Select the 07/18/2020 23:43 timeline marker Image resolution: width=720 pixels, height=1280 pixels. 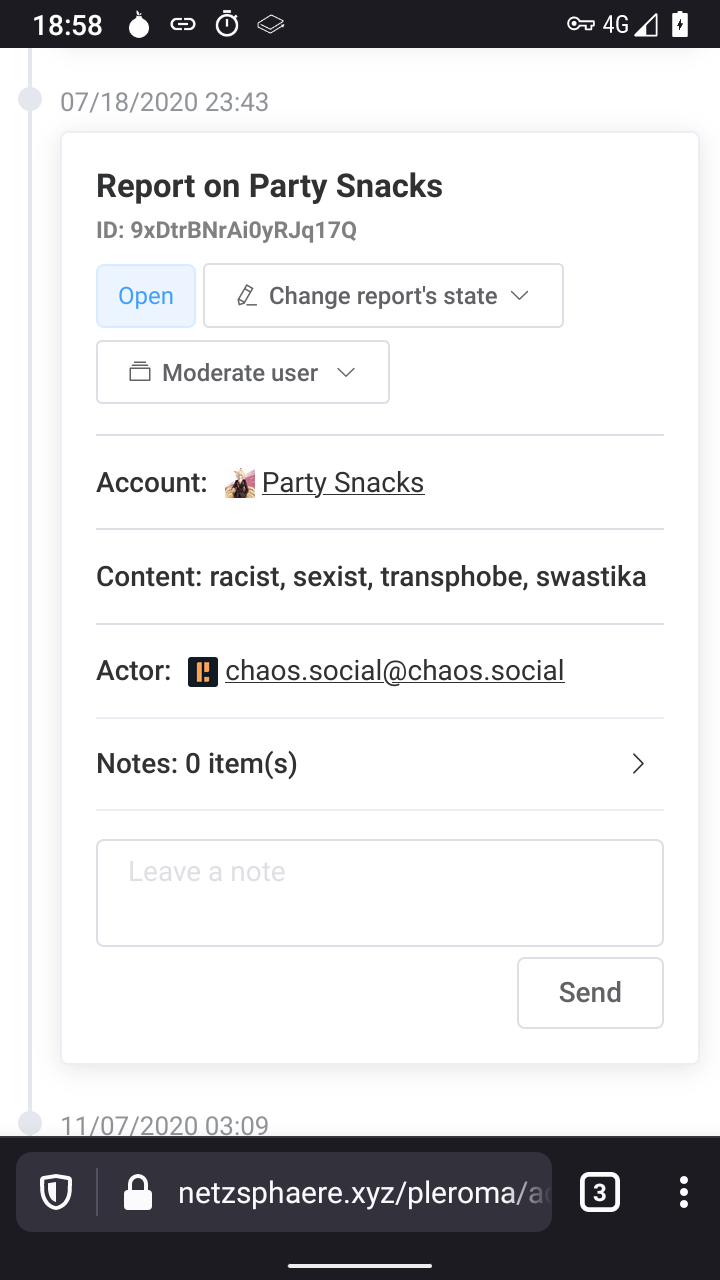[x=31, y=99]
